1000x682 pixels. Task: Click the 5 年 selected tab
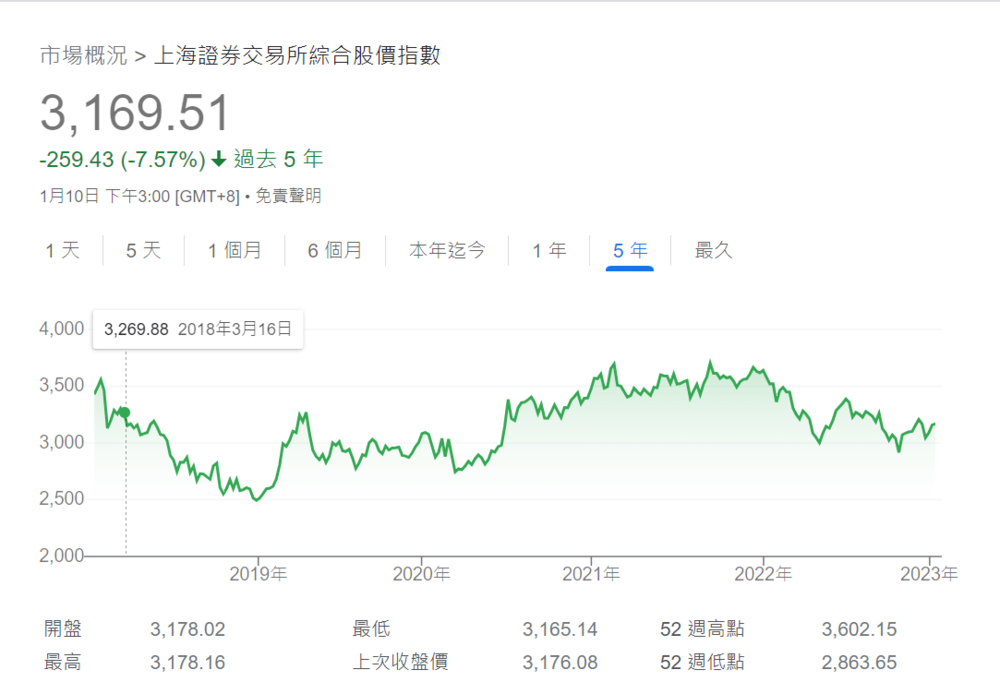click(x=630, y=250)
